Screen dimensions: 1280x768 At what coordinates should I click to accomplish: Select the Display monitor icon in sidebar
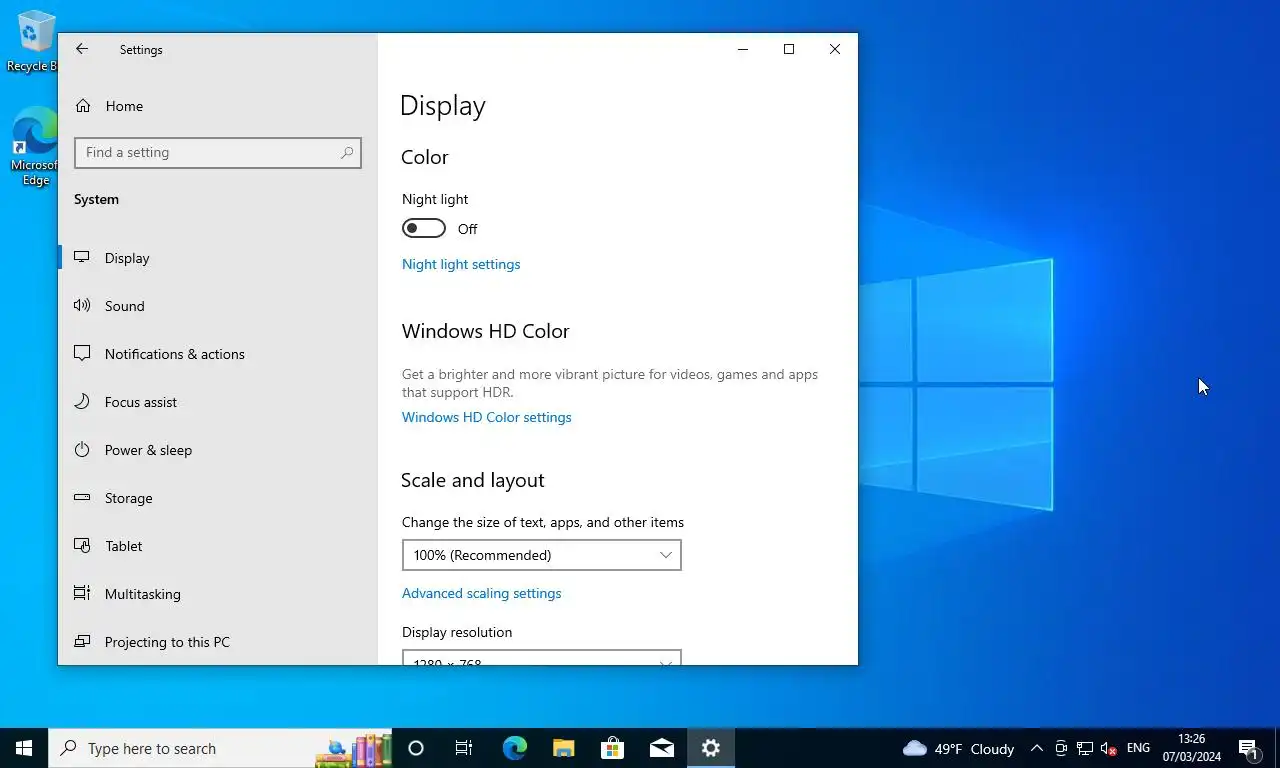tap(82, 257)
